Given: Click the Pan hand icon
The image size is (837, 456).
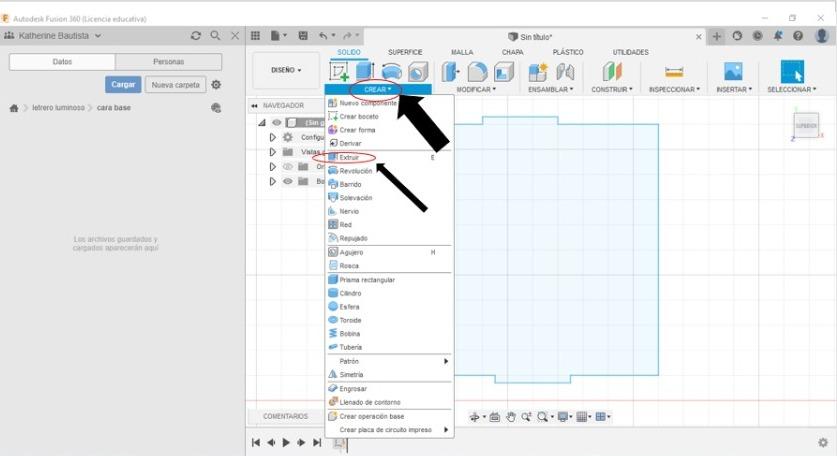Looking at the screenshot, I should pyautogui.click(x=511, y=417).
